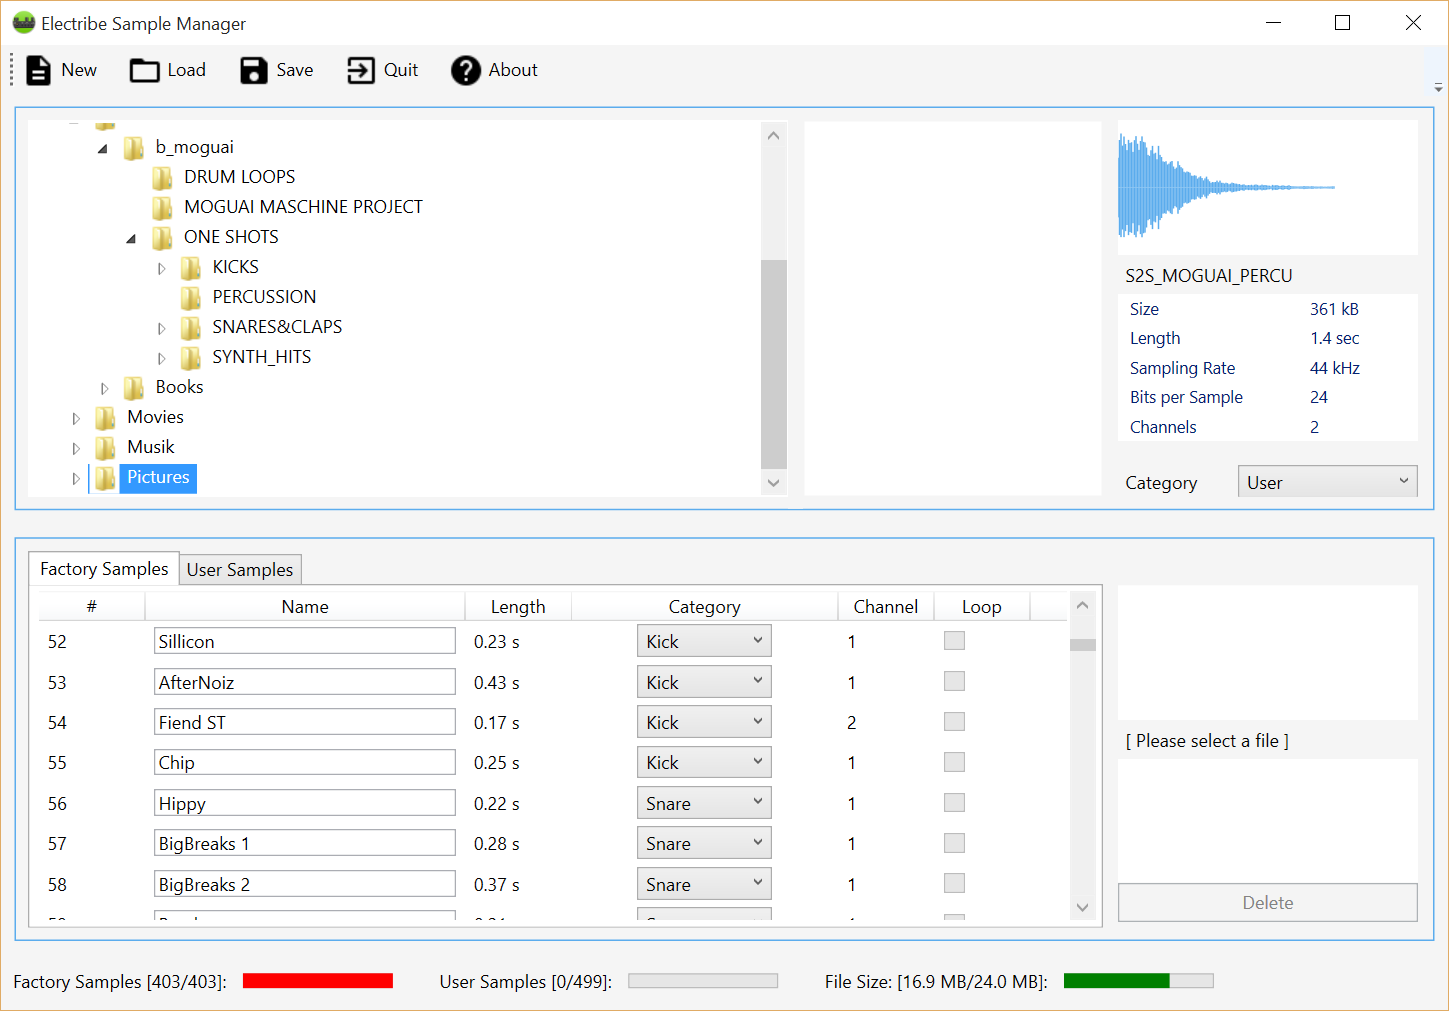Click the Load folder icon

click(145, 70)
